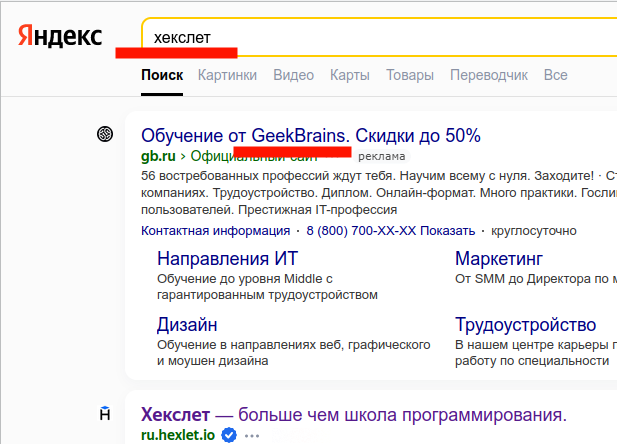Switch to the Видео tab
617x444 pixels.
click(x=294, y=75)
